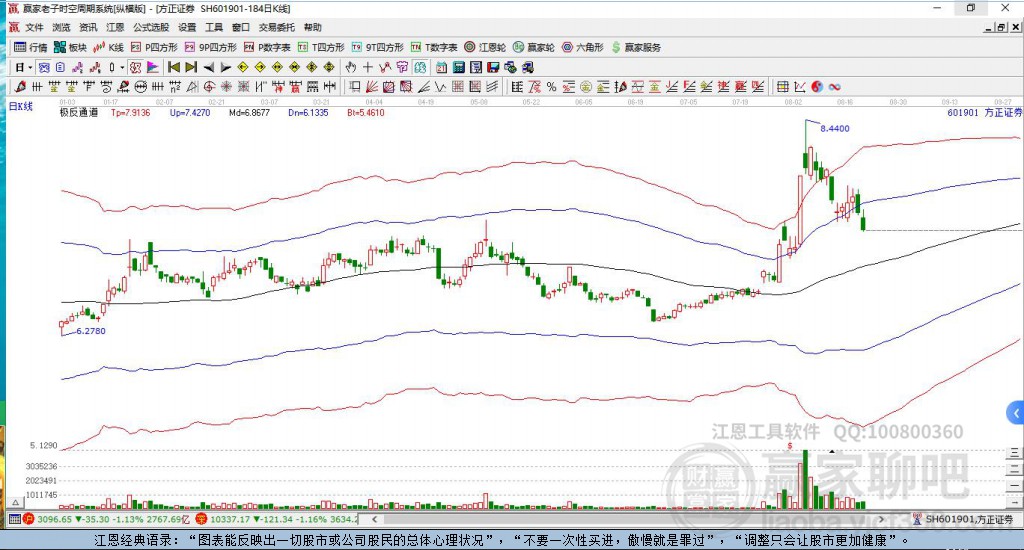Click the black left arrow icon

pos(208,67)
